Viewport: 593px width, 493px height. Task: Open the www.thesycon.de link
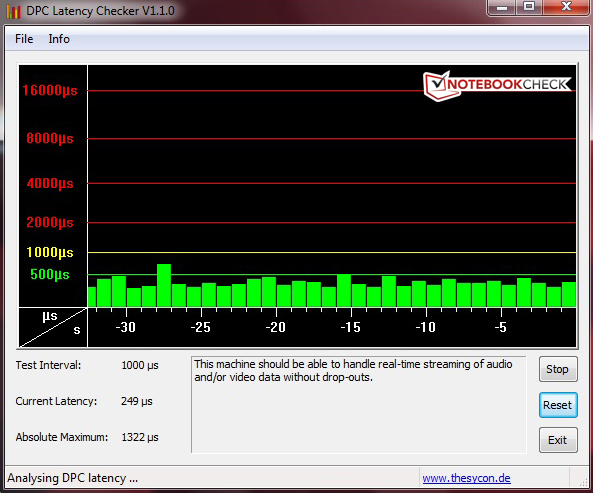(x=466, y=478)
